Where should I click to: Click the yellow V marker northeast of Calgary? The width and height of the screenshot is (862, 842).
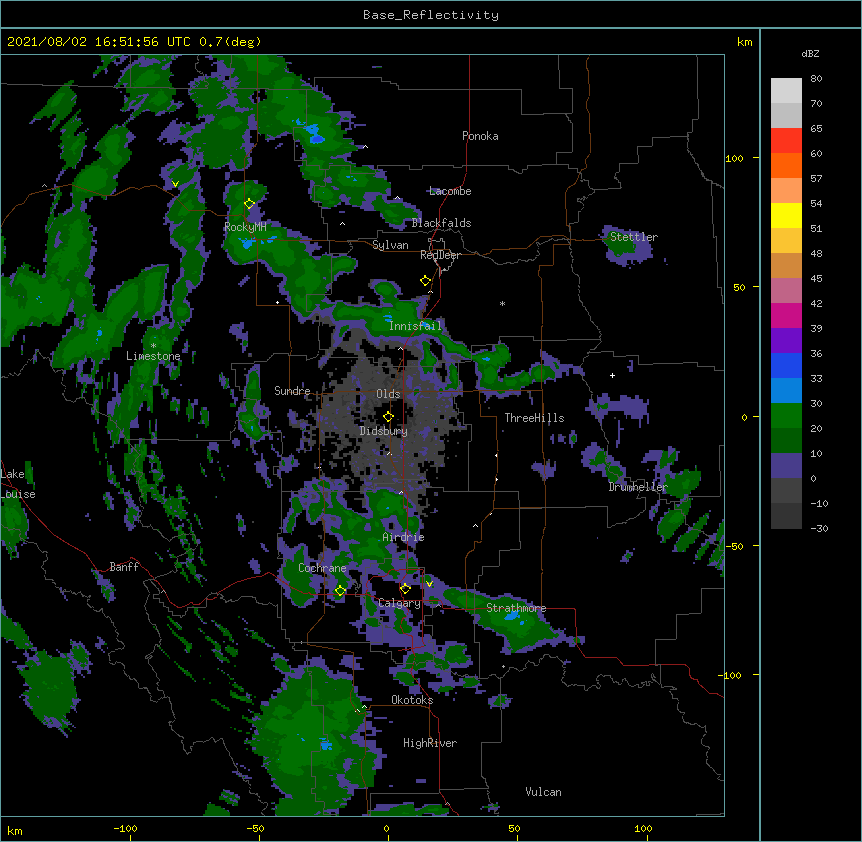click(x=429, y=584)
